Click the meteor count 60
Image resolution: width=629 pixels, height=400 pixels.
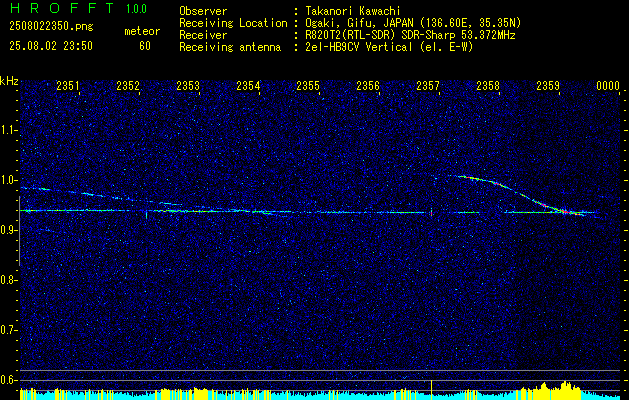click(x=145, y=46)
